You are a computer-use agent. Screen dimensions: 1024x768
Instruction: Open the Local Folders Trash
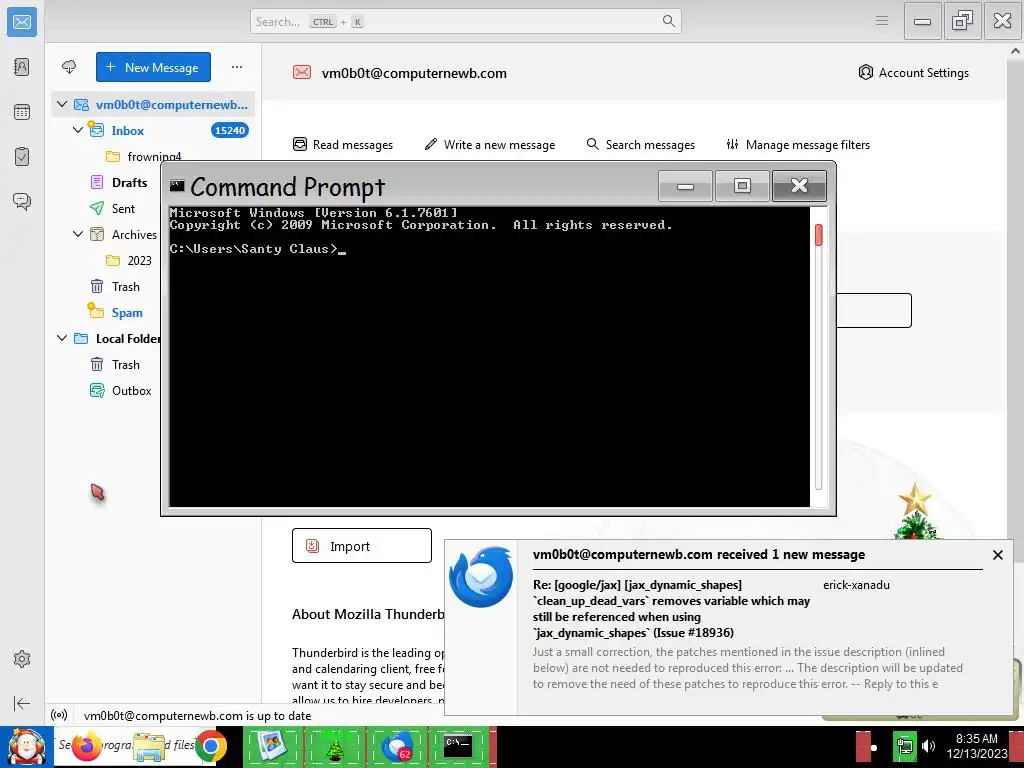[x=125, y=364]
